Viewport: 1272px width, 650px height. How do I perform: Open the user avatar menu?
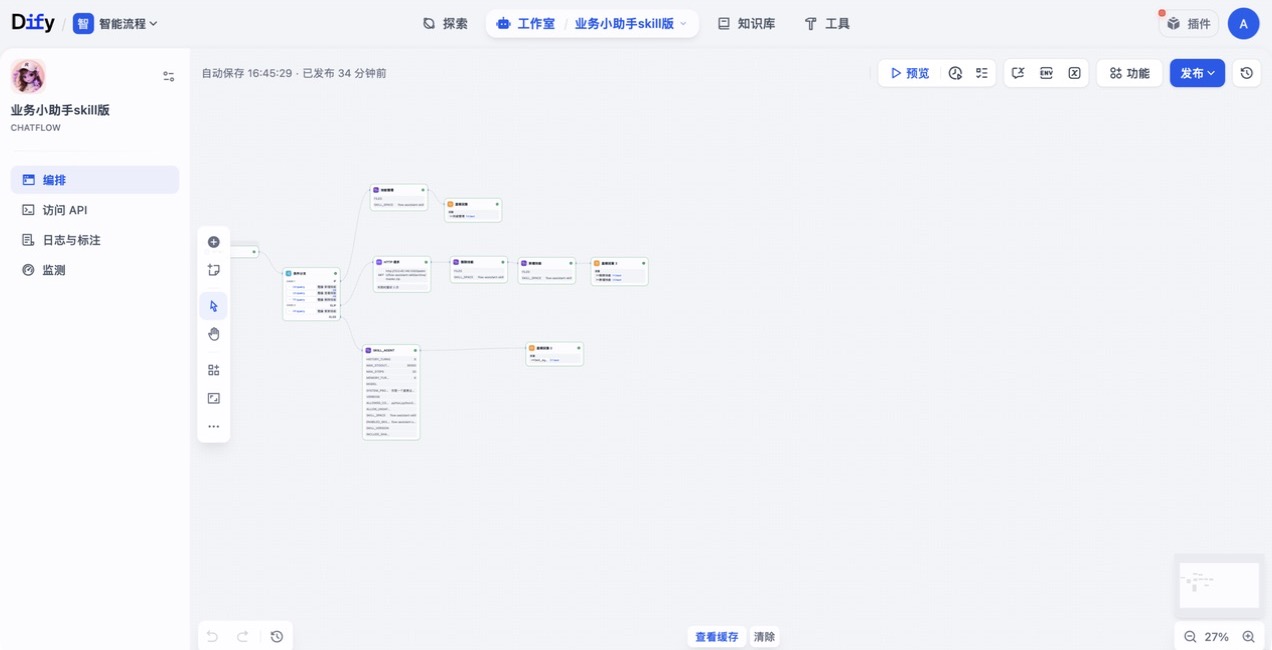[x=1243, y=23]
